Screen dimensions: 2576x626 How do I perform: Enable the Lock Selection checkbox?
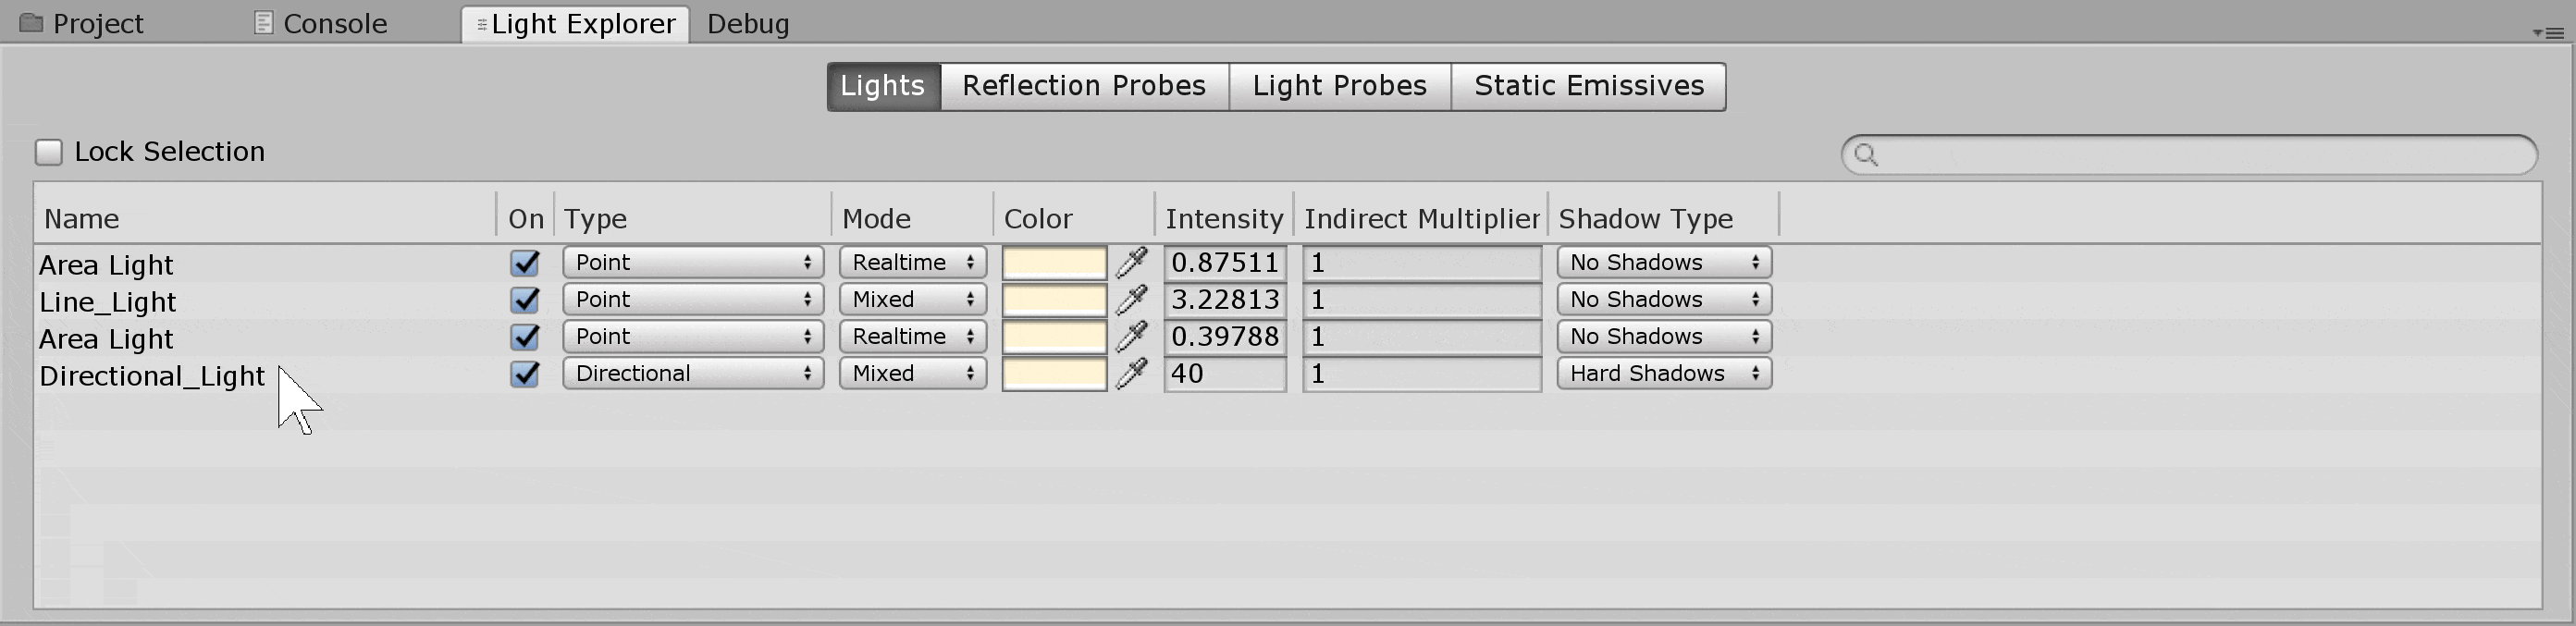click(49, 152)
